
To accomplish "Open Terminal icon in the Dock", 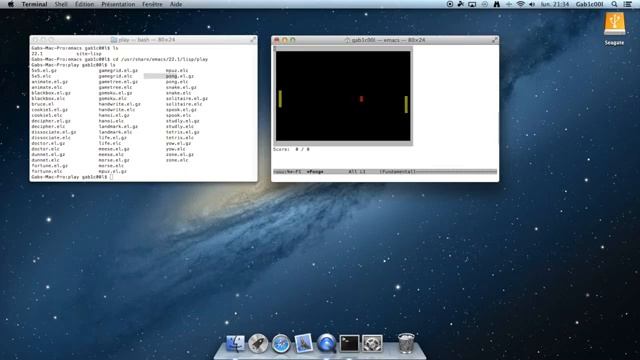I will coord(349,343).
